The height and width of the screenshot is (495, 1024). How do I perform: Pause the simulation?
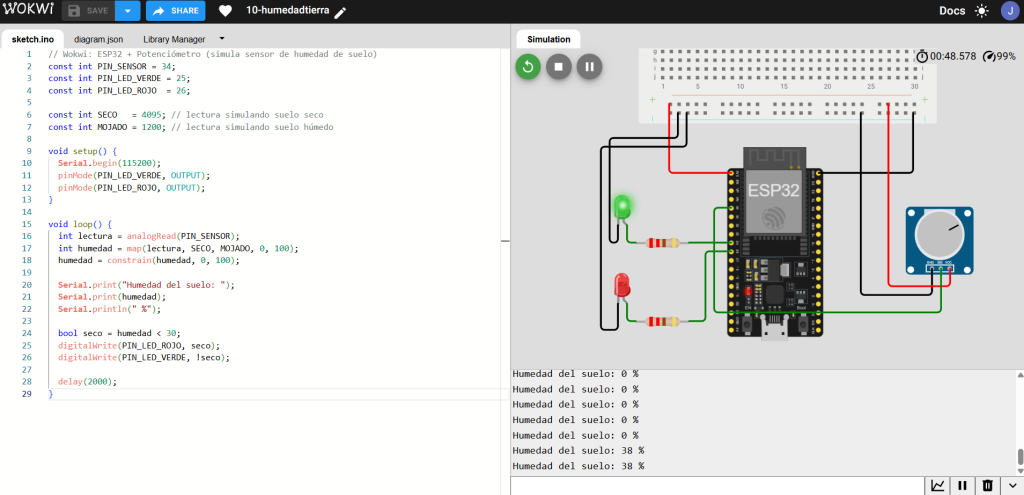point(589,67)
